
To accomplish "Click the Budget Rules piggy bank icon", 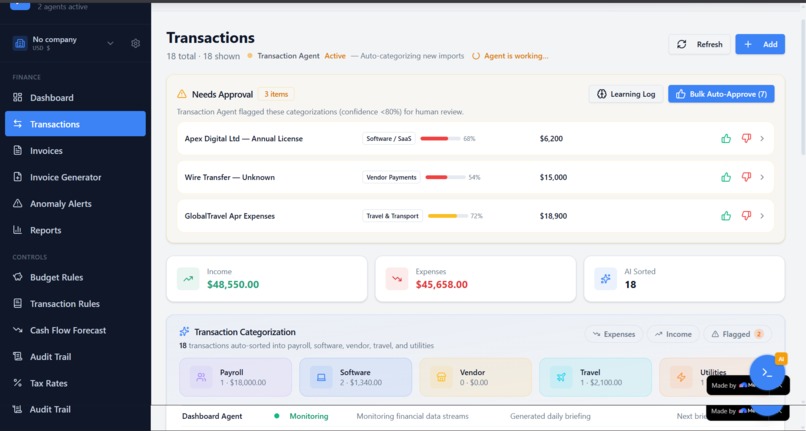I will coord(17,277).
